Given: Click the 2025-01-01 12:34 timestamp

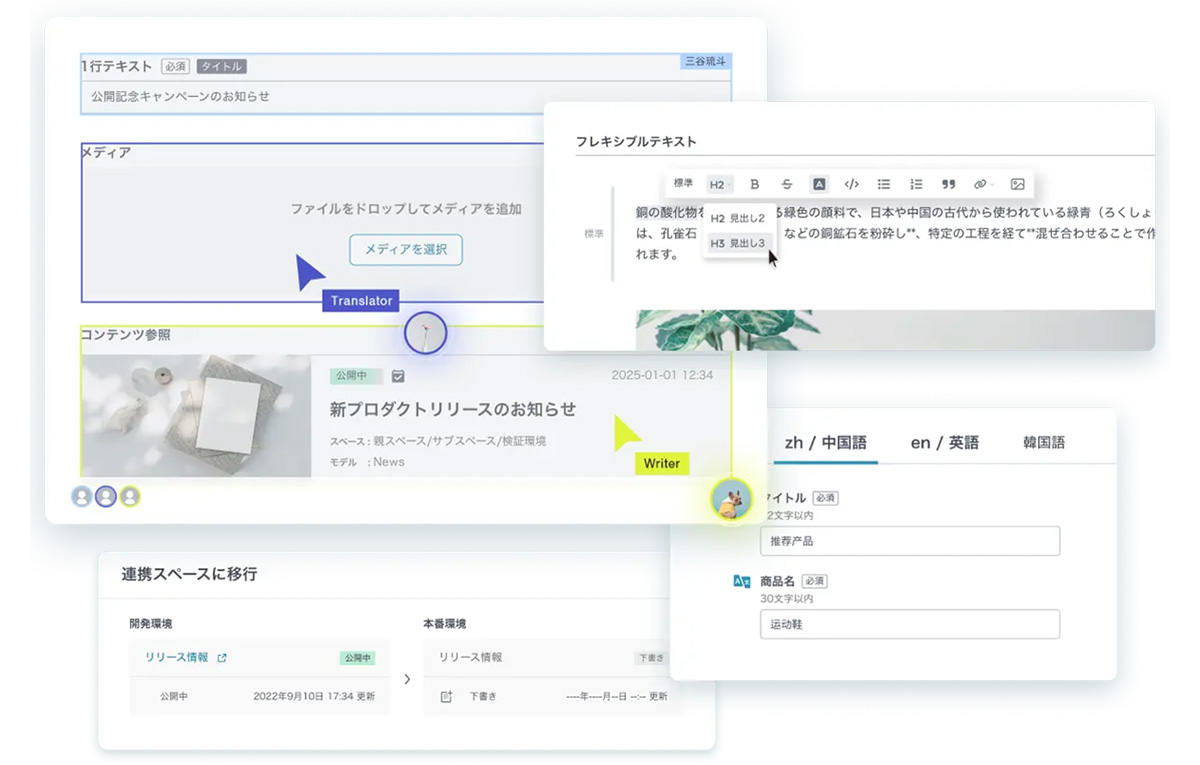Looking at the screenshot, I should pyautogui.click(x=662, y=376).
